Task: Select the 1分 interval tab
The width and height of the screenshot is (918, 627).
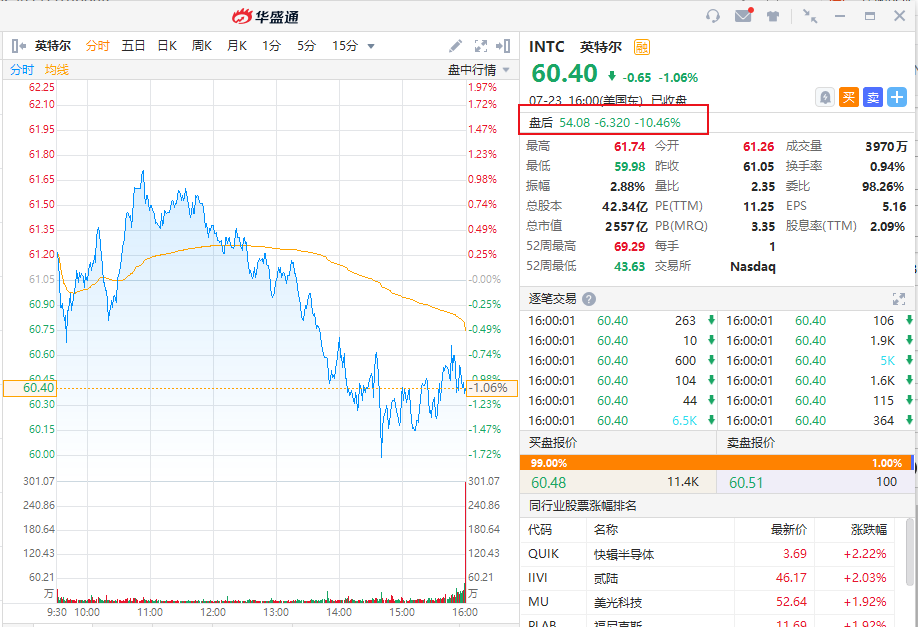Action: (x=271, y=46)
